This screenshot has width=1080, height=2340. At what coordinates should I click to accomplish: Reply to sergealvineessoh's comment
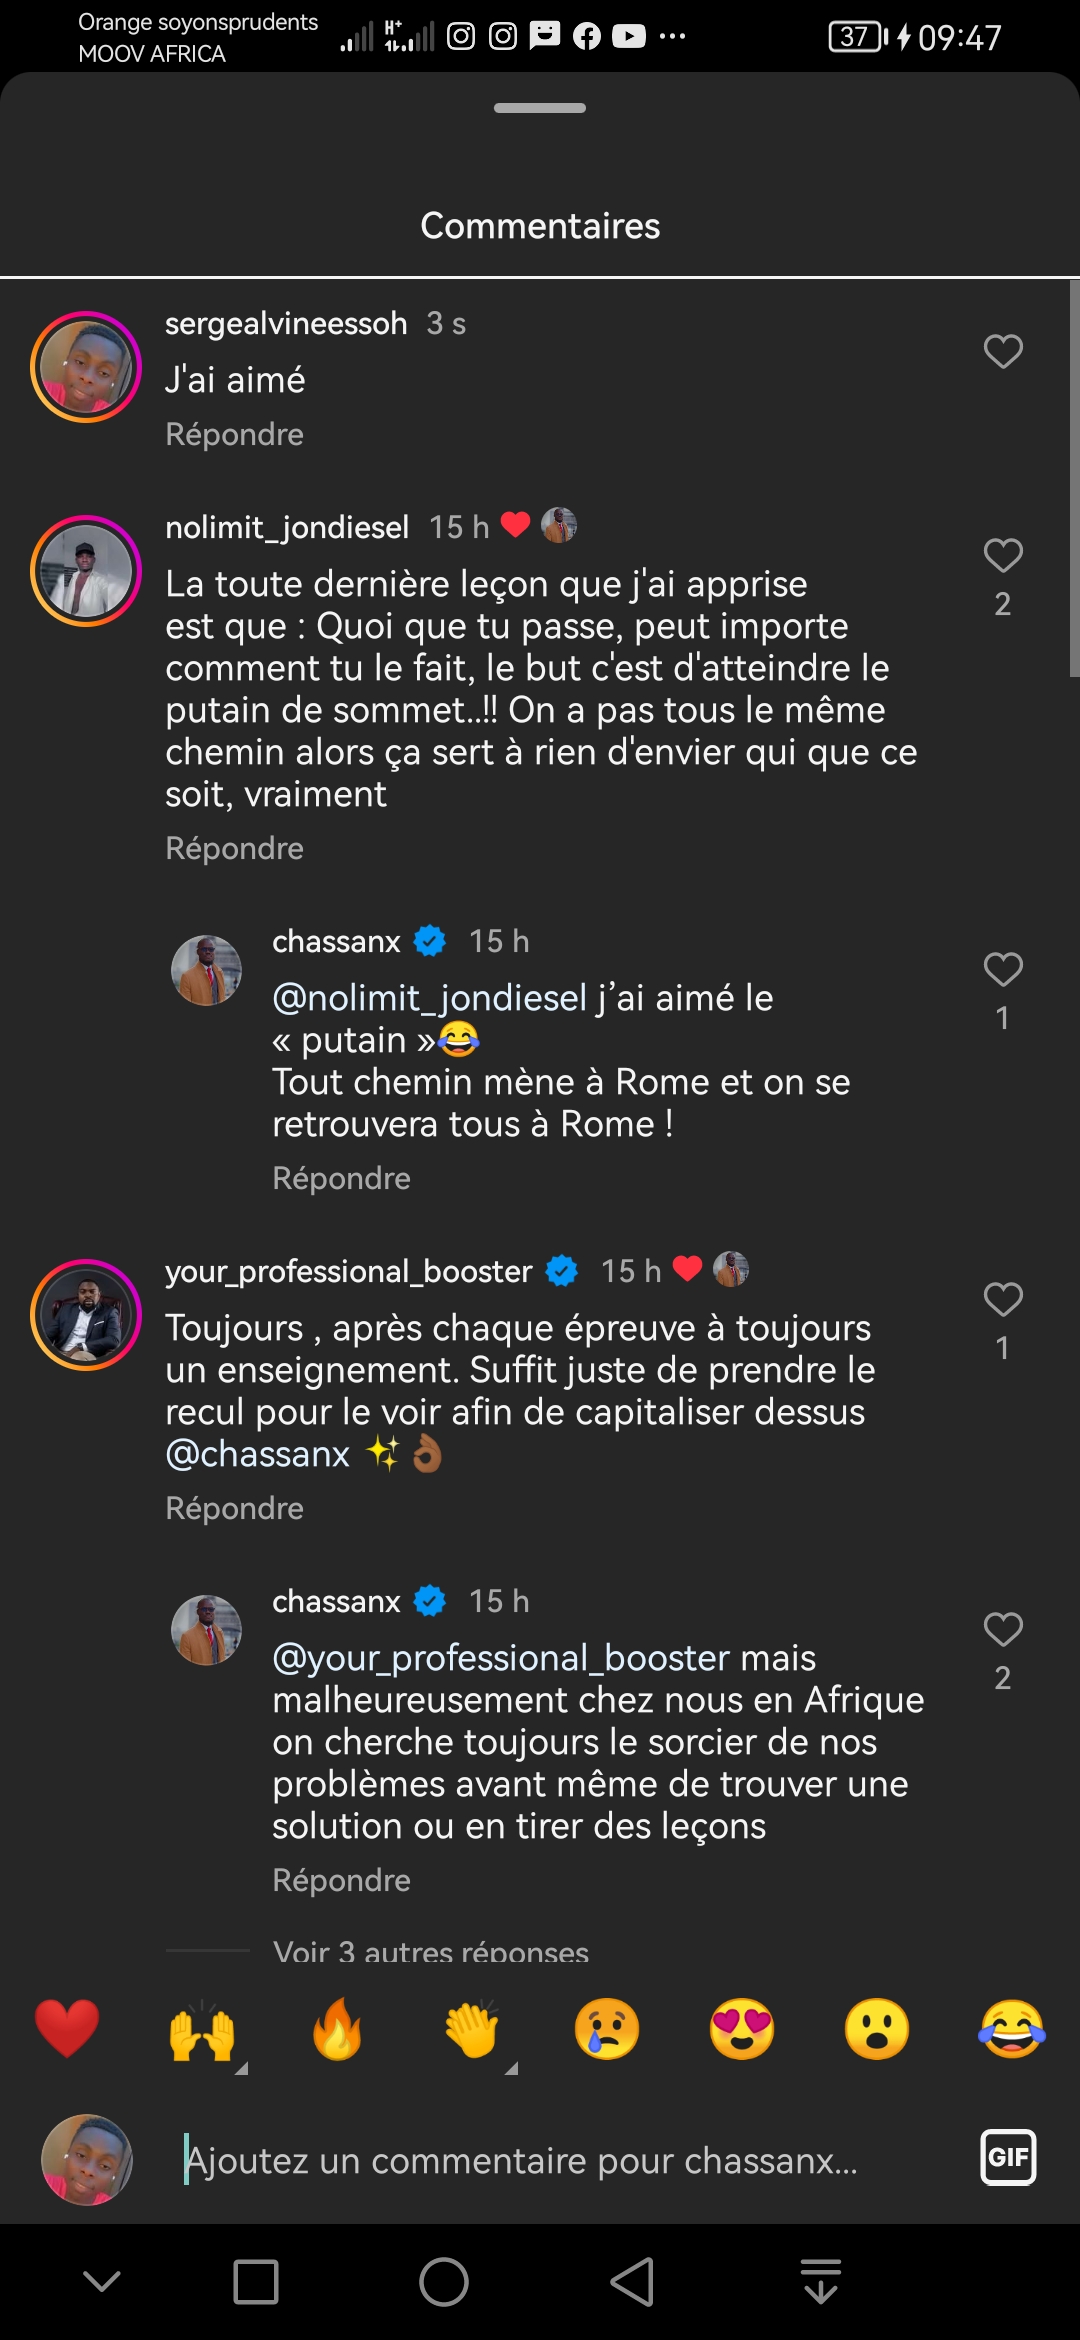tap(234, 435)
